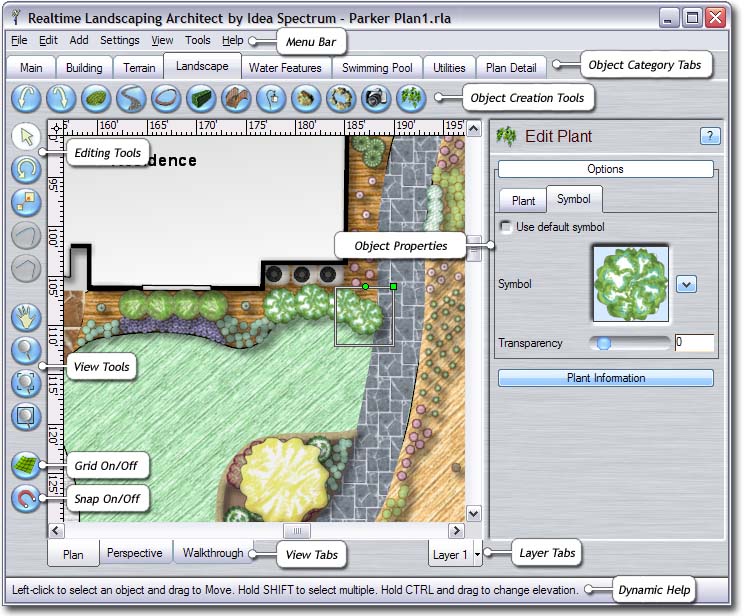Click the first disabled shape-edit tool

[x=26, y=236]
